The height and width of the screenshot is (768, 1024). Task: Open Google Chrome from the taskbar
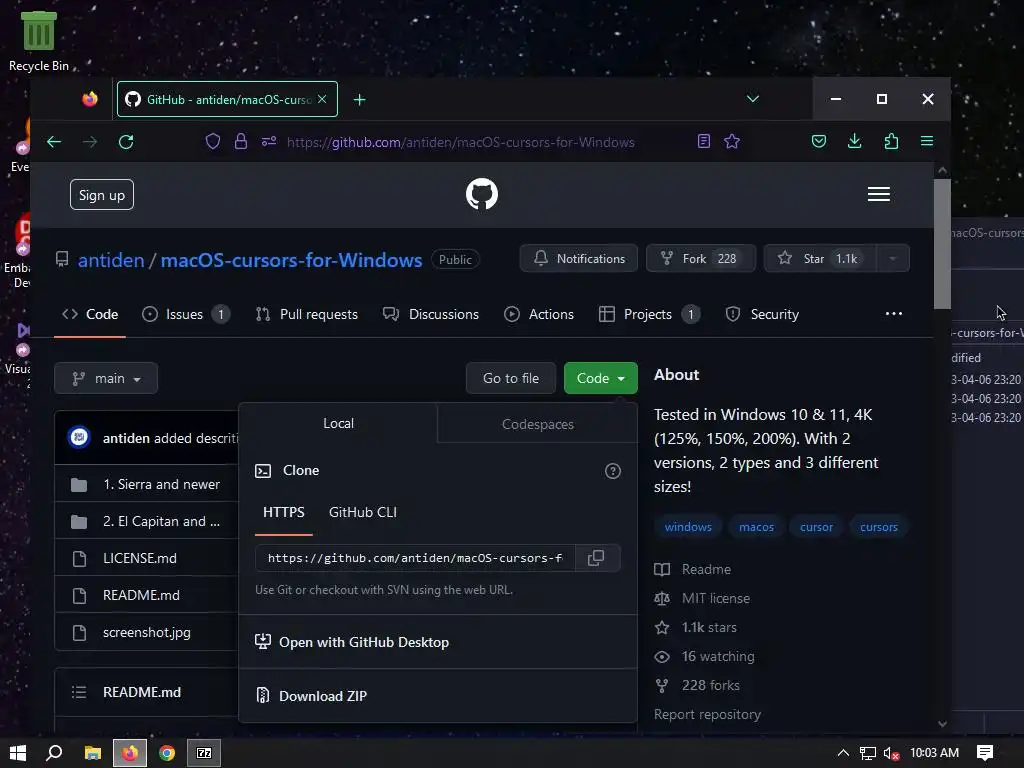167,753
